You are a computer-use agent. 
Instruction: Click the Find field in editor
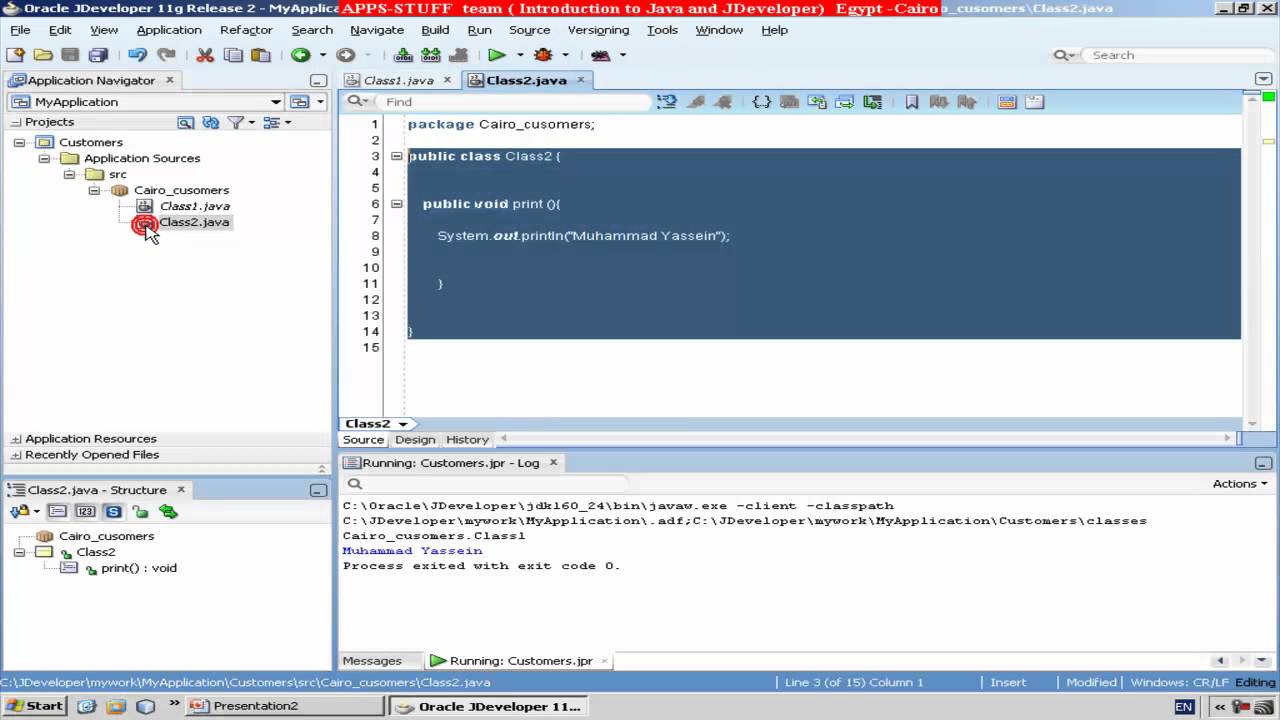[x=515, y=101]
